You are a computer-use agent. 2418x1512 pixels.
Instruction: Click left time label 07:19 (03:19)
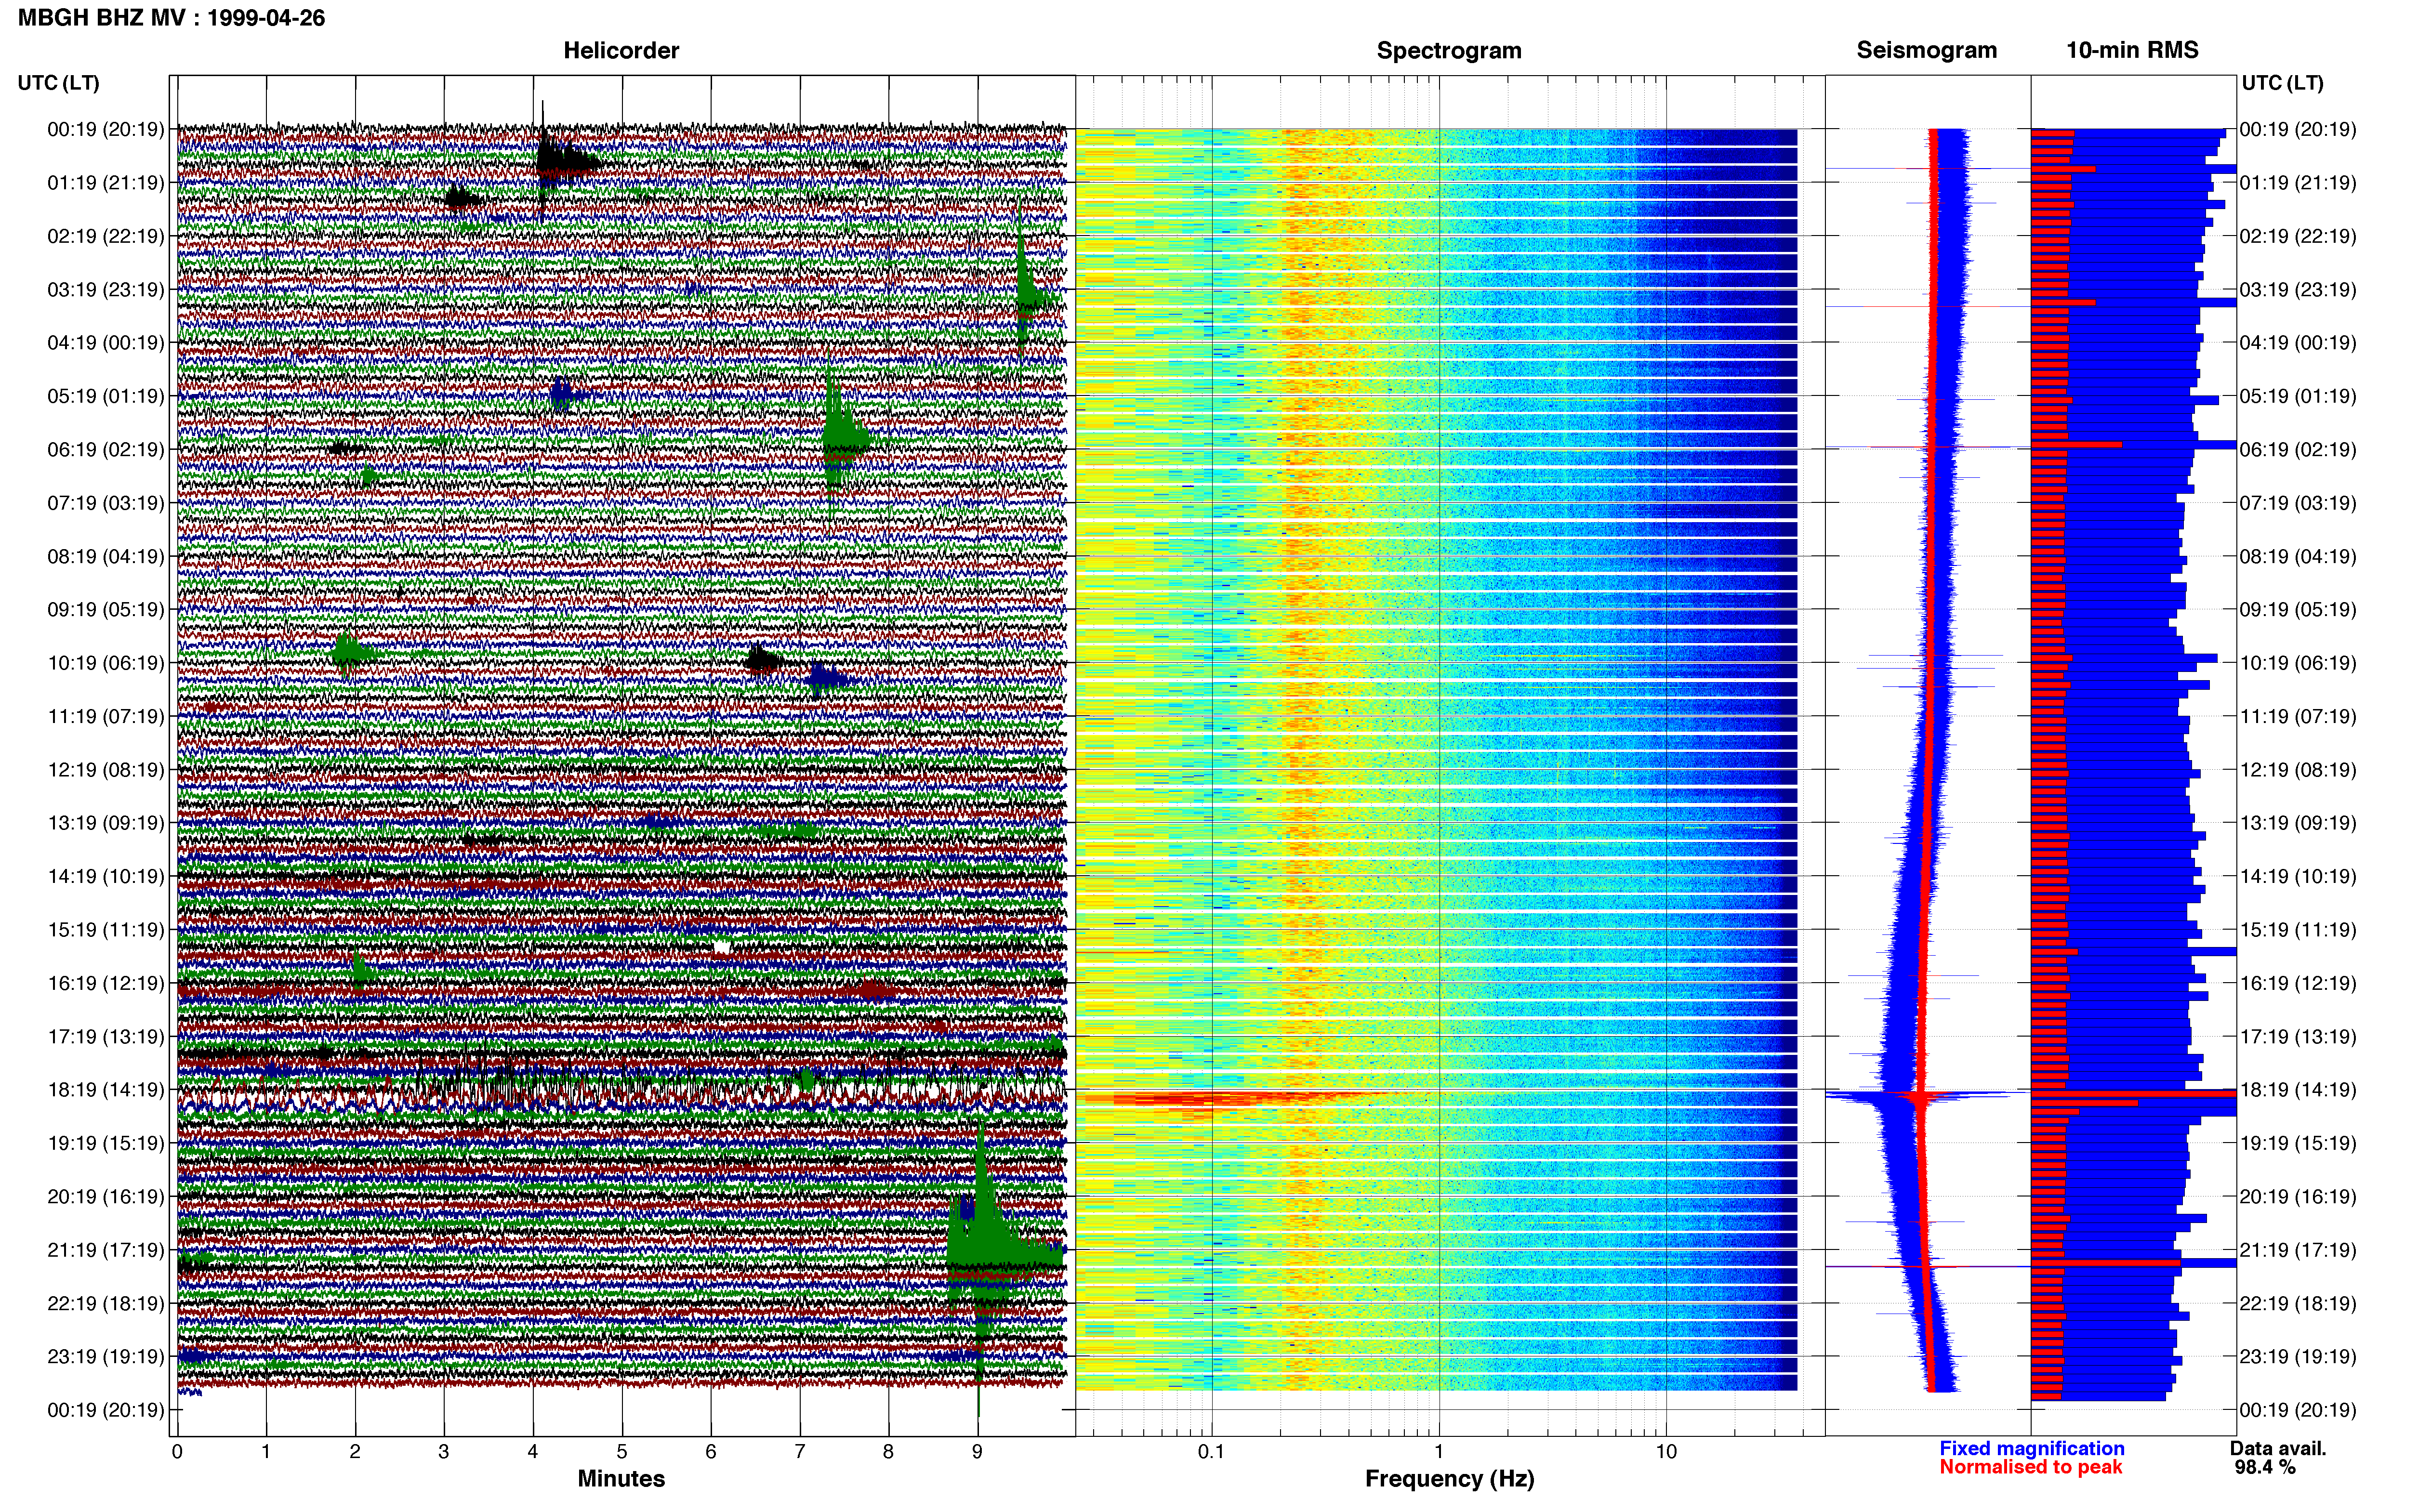click(105, 502)
